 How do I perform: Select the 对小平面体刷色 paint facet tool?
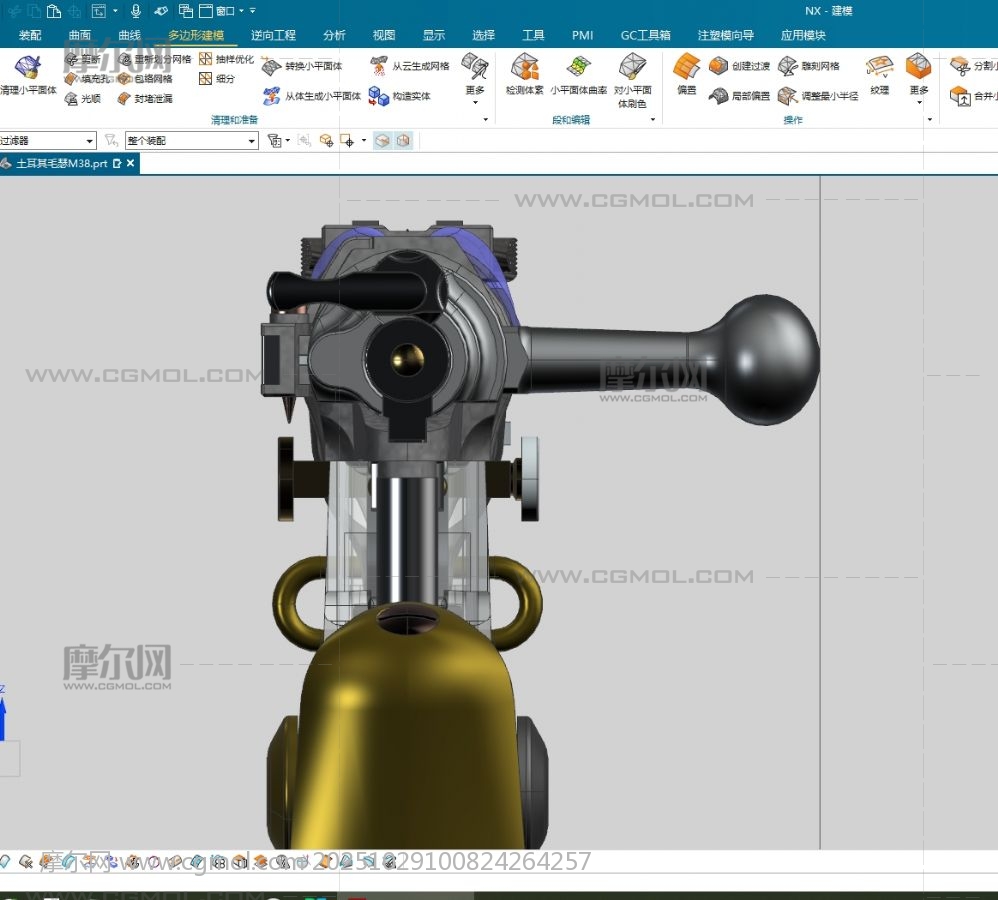[x=632, y=68]
